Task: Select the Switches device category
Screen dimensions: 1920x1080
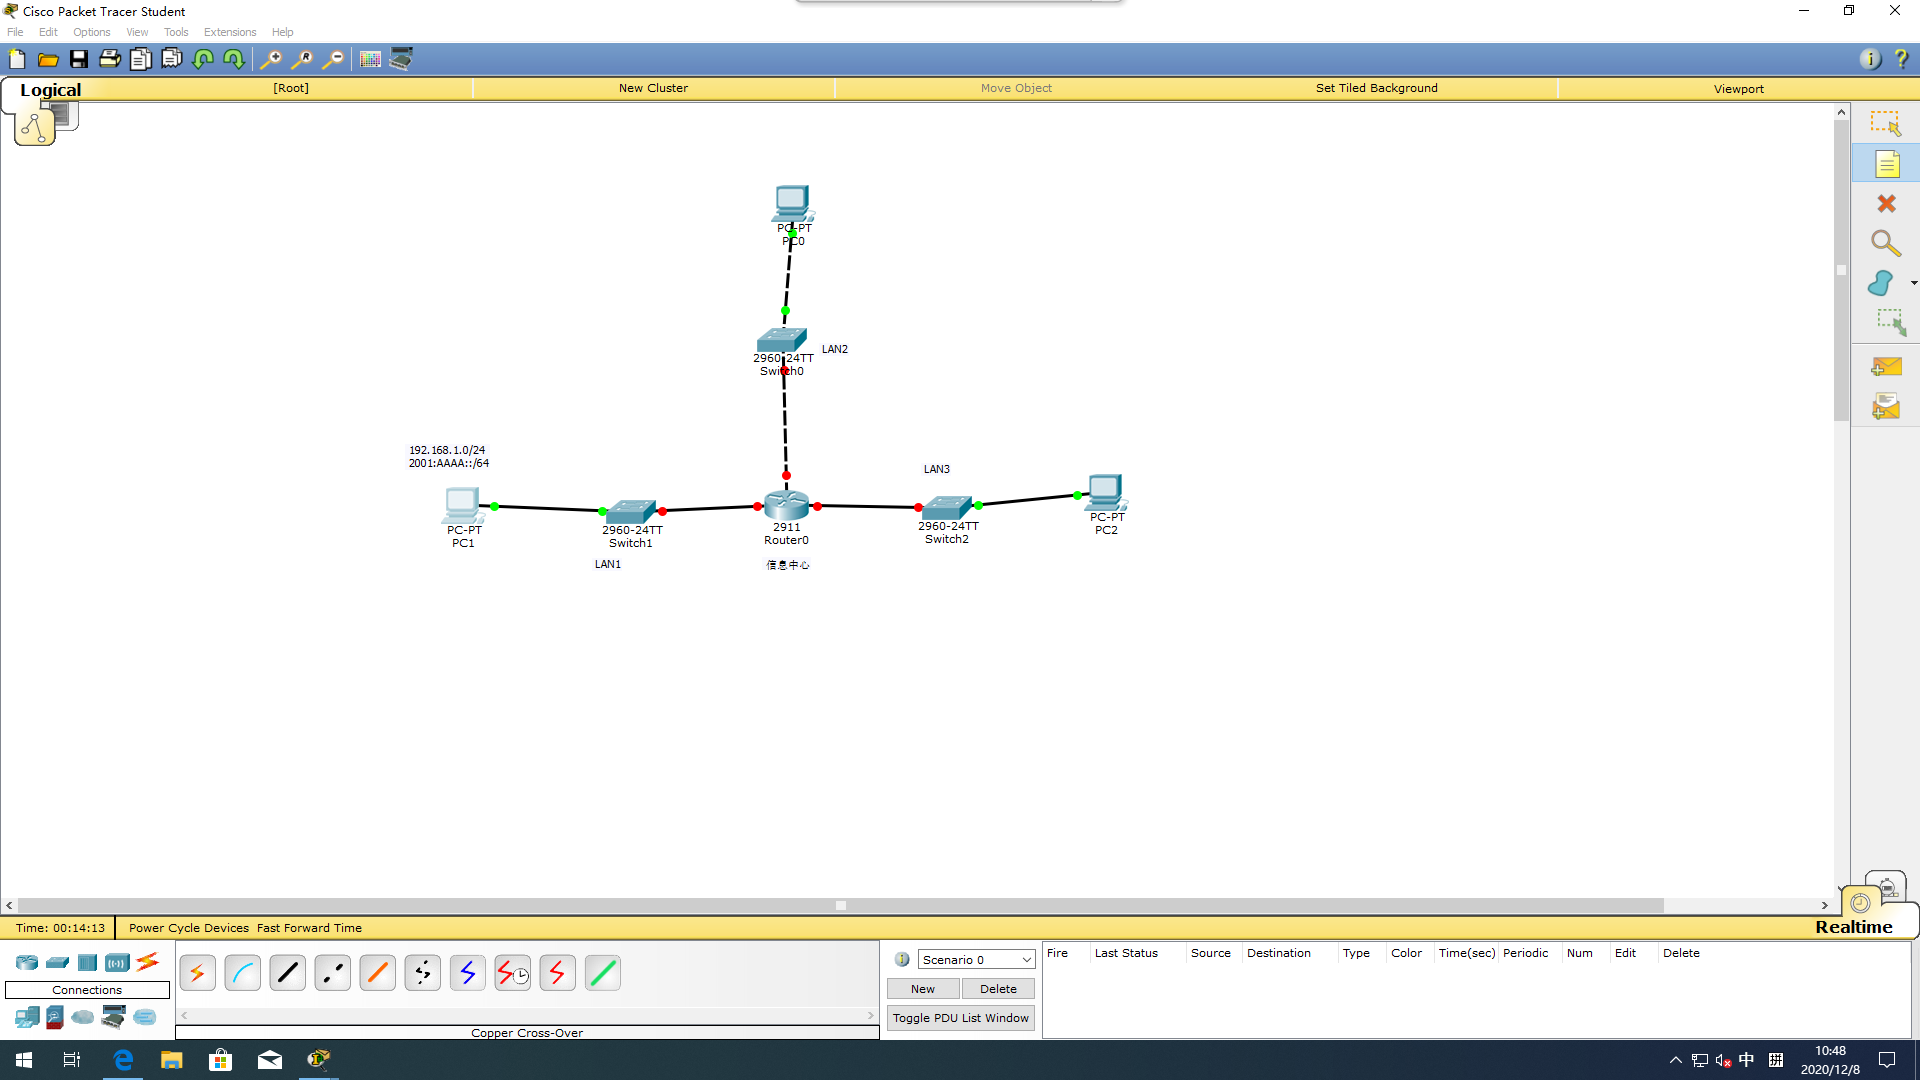Action: [57, 962]
